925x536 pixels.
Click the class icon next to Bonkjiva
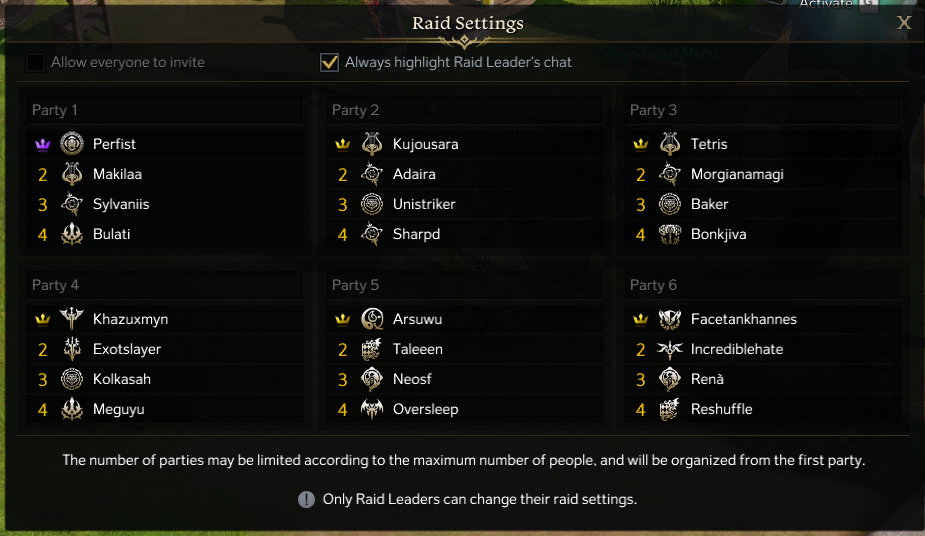[670, 234]
